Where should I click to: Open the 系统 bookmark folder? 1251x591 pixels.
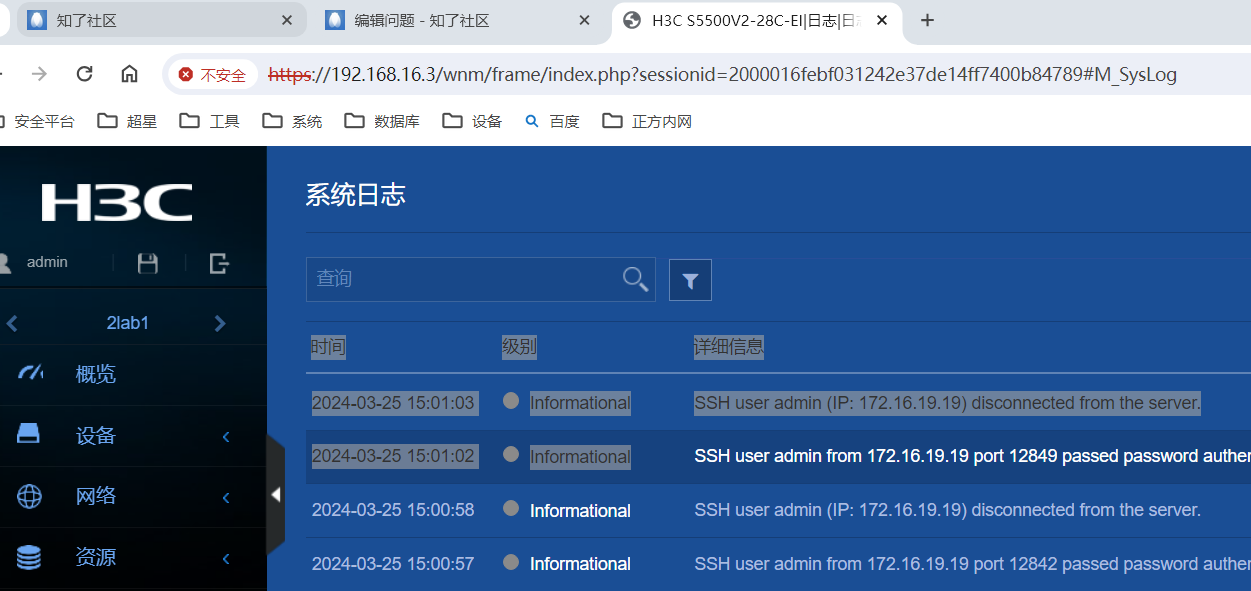[x=292, y=121]
